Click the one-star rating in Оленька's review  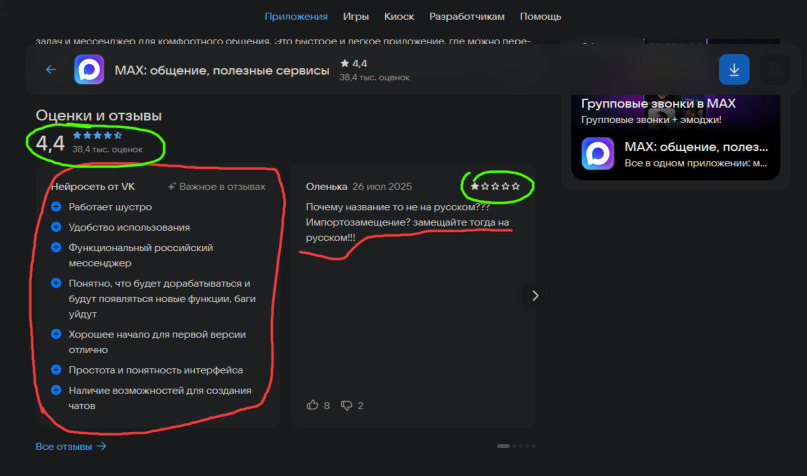(495, 186)
